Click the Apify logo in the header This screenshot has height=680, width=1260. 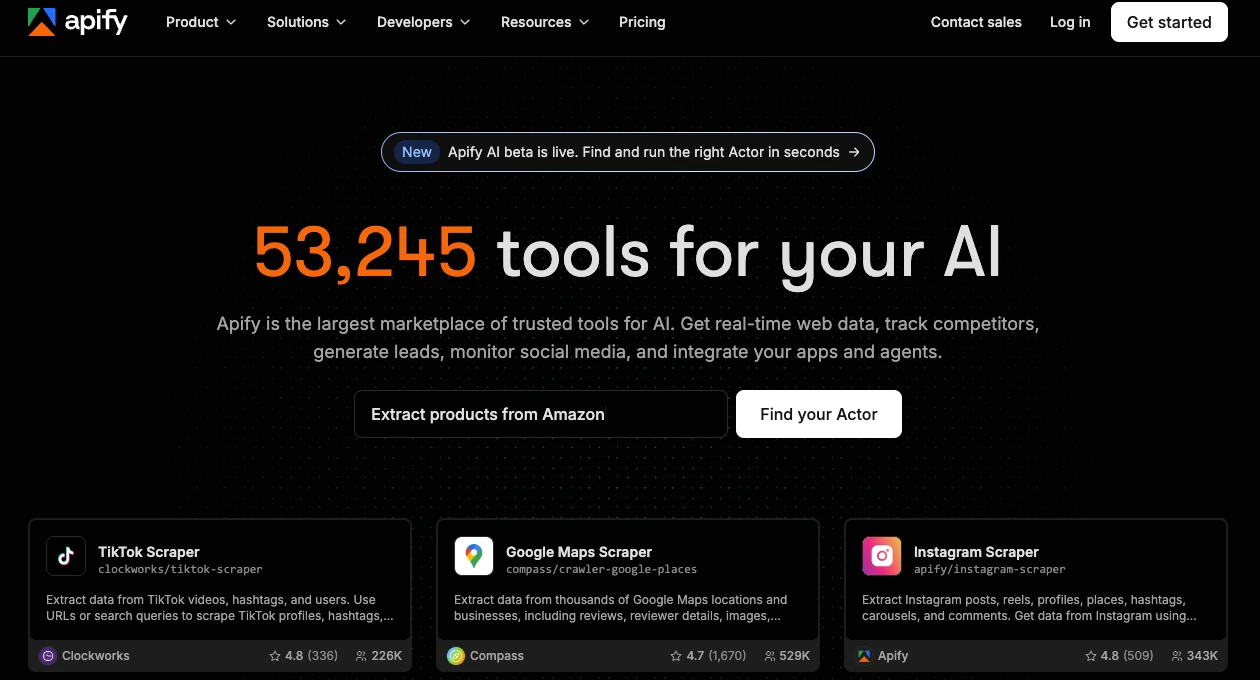[x=78, y=21]
